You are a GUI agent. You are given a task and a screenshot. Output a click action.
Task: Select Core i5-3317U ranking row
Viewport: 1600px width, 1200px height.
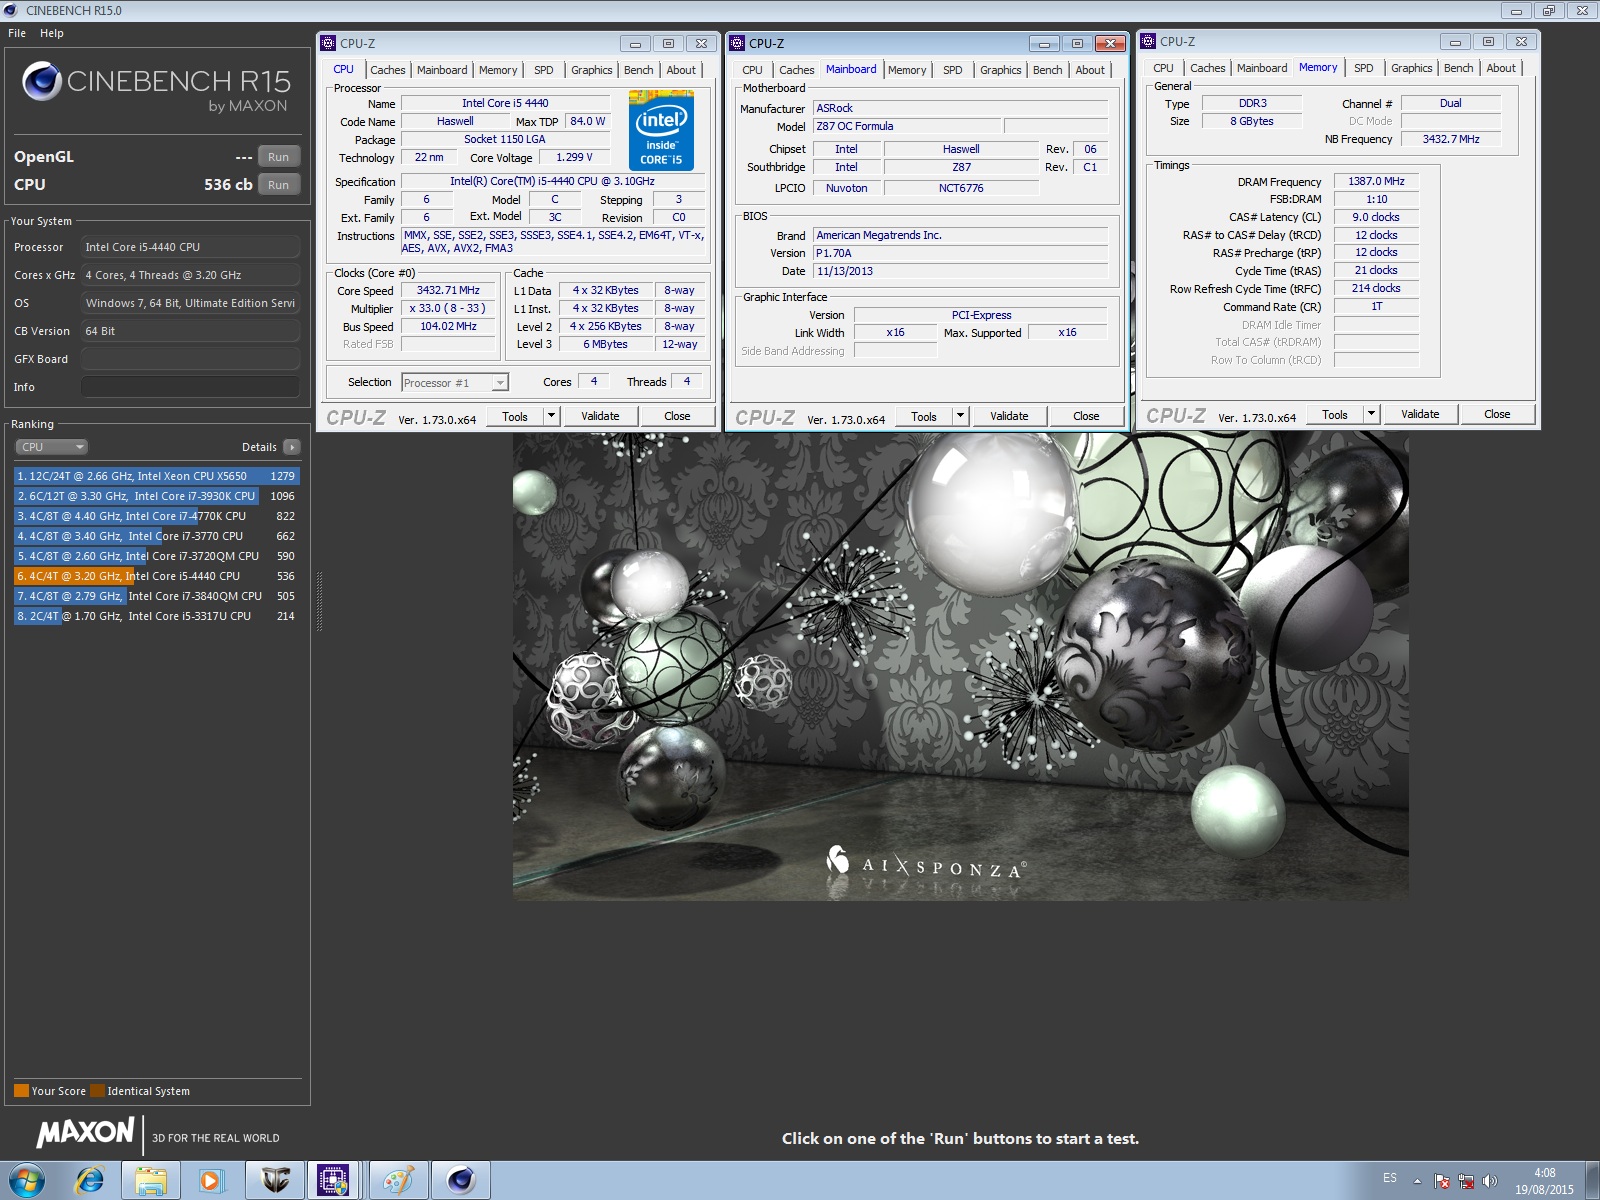point(157,616)
